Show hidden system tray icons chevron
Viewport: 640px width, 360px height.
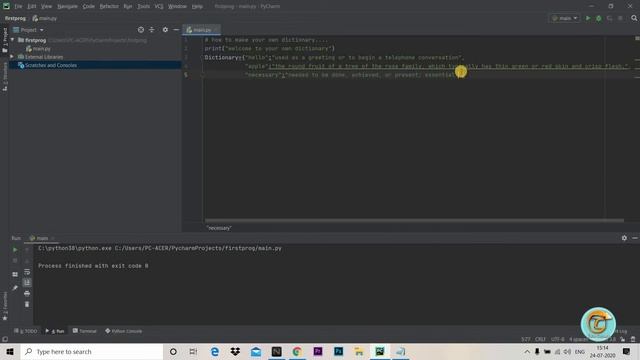527,351
